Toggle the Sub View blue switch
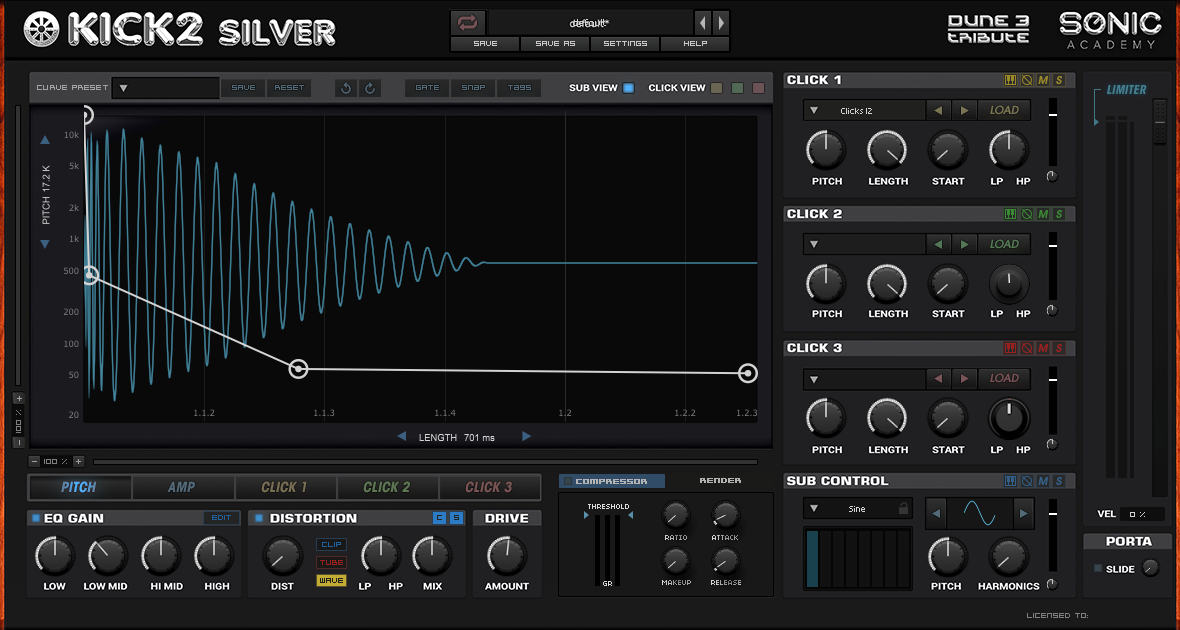 628,88
